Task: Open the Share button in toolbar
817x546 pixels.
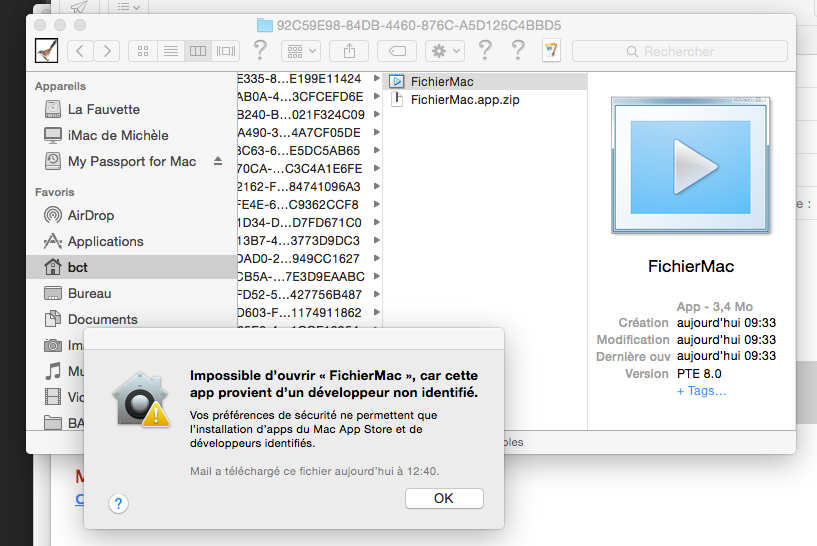Action: [348, 50]
